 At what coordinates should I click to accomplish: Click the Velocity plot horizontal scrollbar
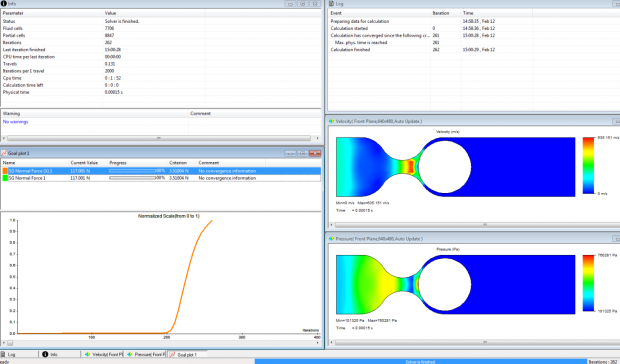474,224
